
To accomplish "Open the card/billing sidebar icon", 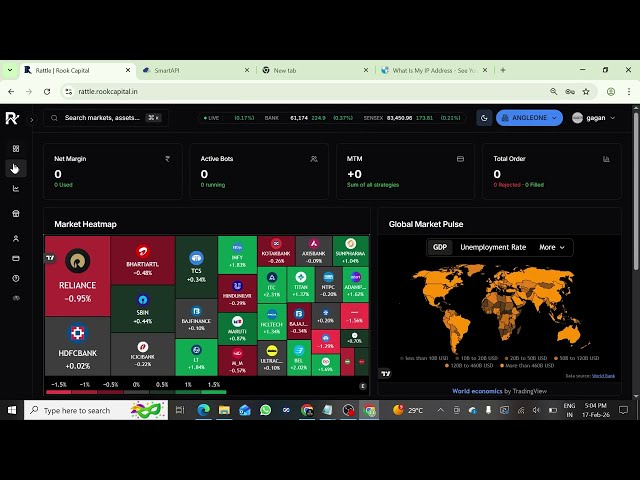I will click(16, 258).
